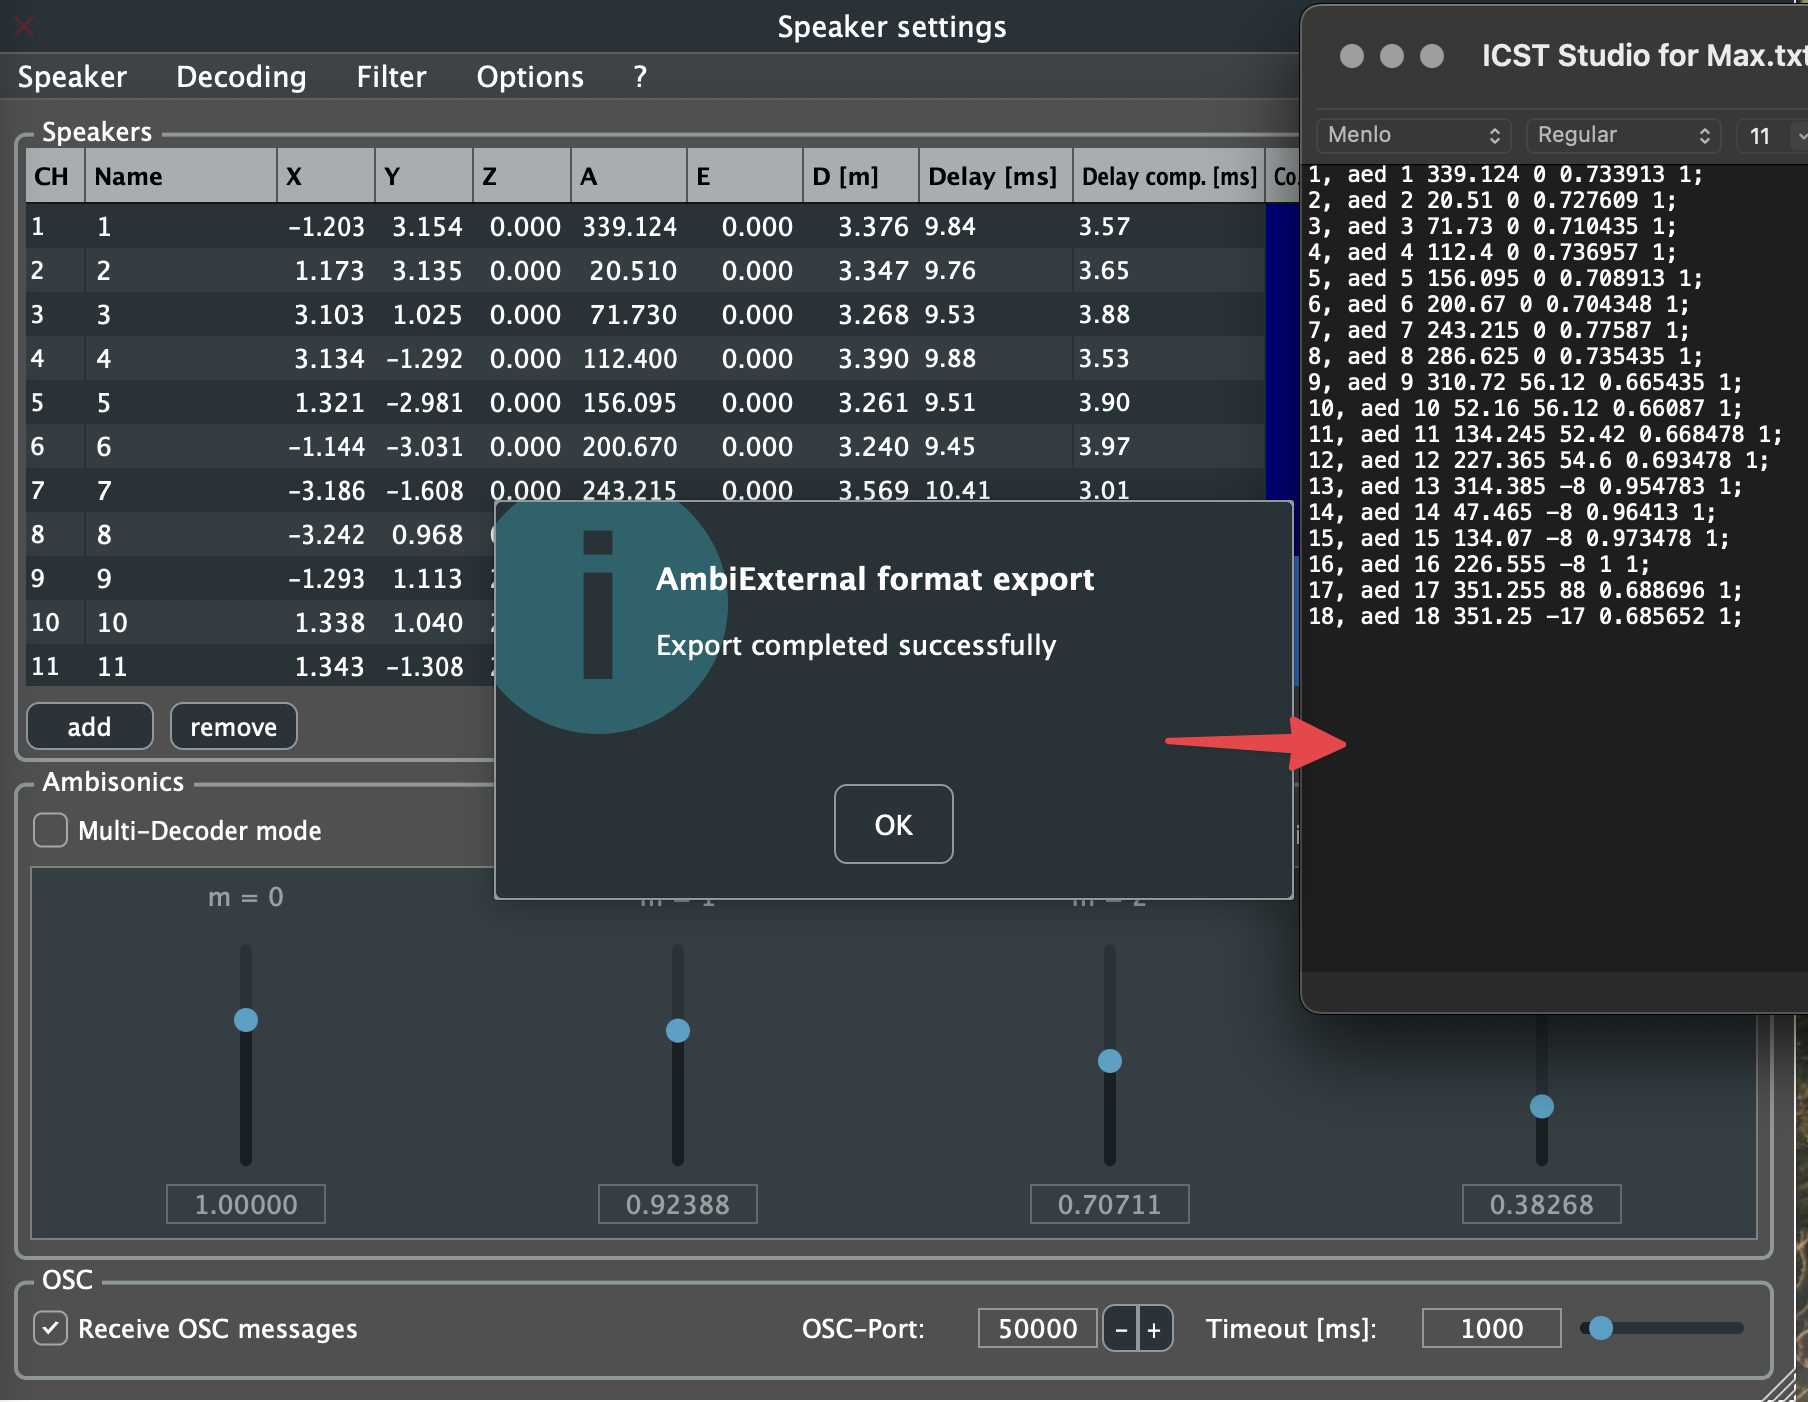
Task: Click the red X close icon
Action: (x=24, y=26)
